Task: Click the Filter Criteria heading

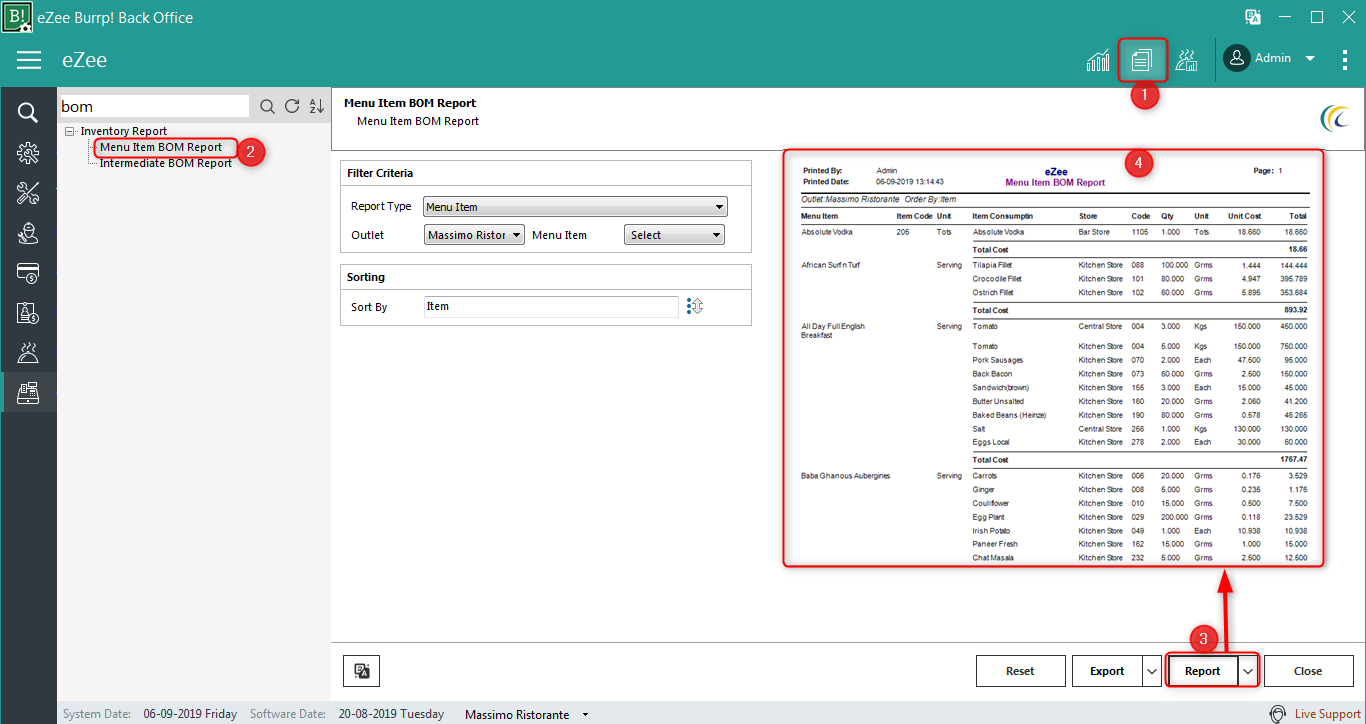Action: click(x=380, y=173)
